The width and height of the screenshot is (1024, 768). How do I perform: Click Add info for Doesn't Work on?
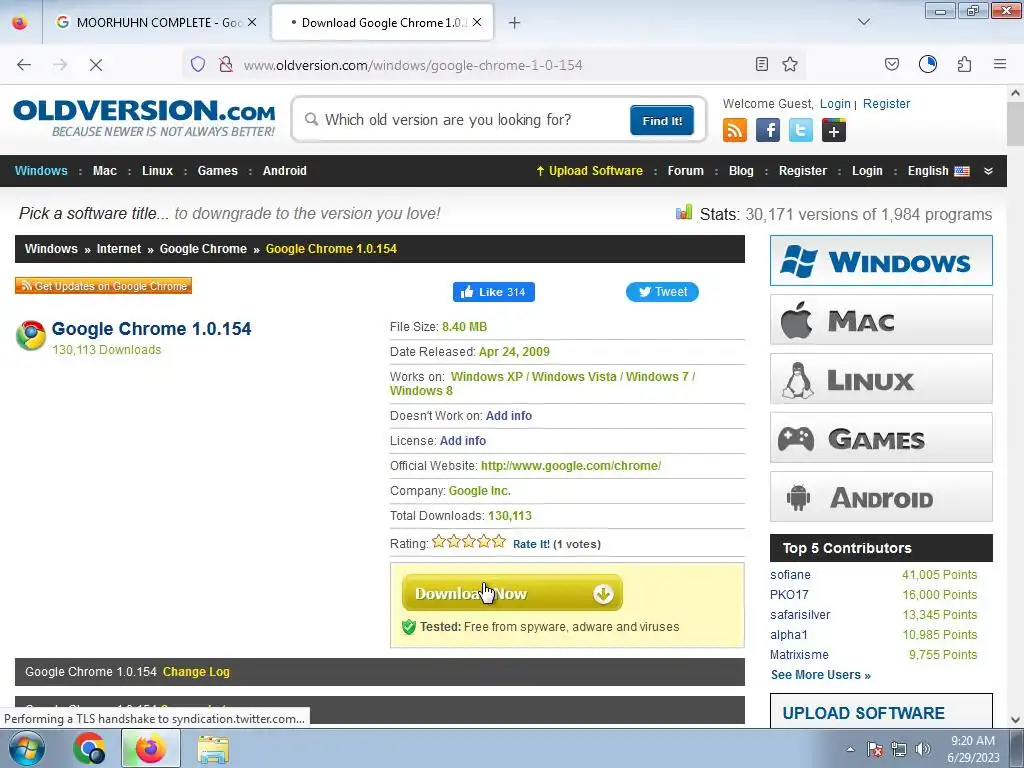[x=509, y=416]
